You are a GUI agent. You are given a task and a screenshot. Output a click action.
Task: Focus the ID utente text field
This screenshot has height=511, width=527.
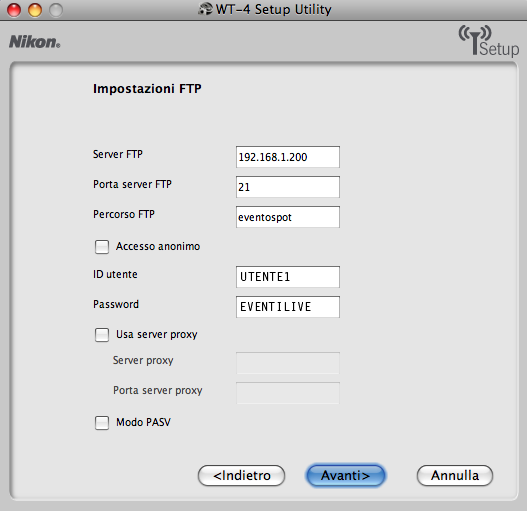288,277
